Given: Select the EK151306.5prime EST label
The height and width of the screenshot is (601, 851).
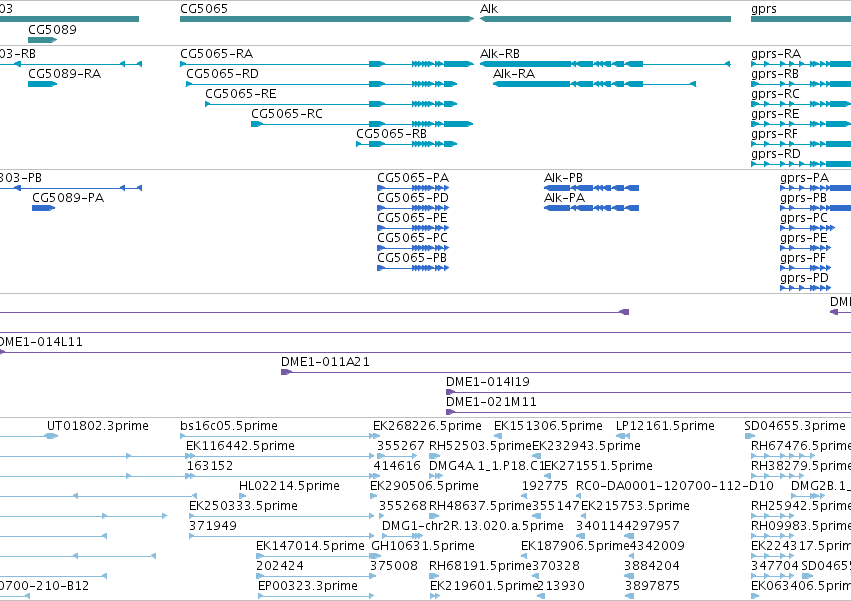Looking at the screenshot, I should coord(548,426).
